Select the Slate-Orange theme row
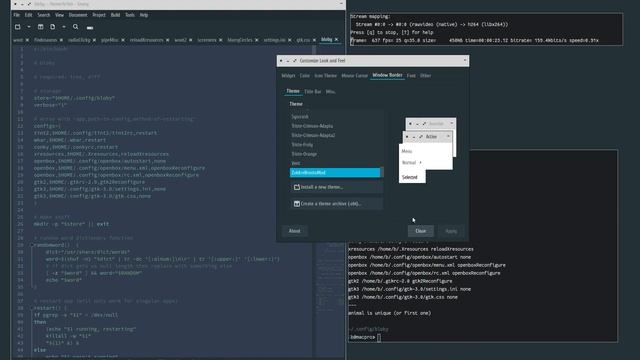 [336, 154]
